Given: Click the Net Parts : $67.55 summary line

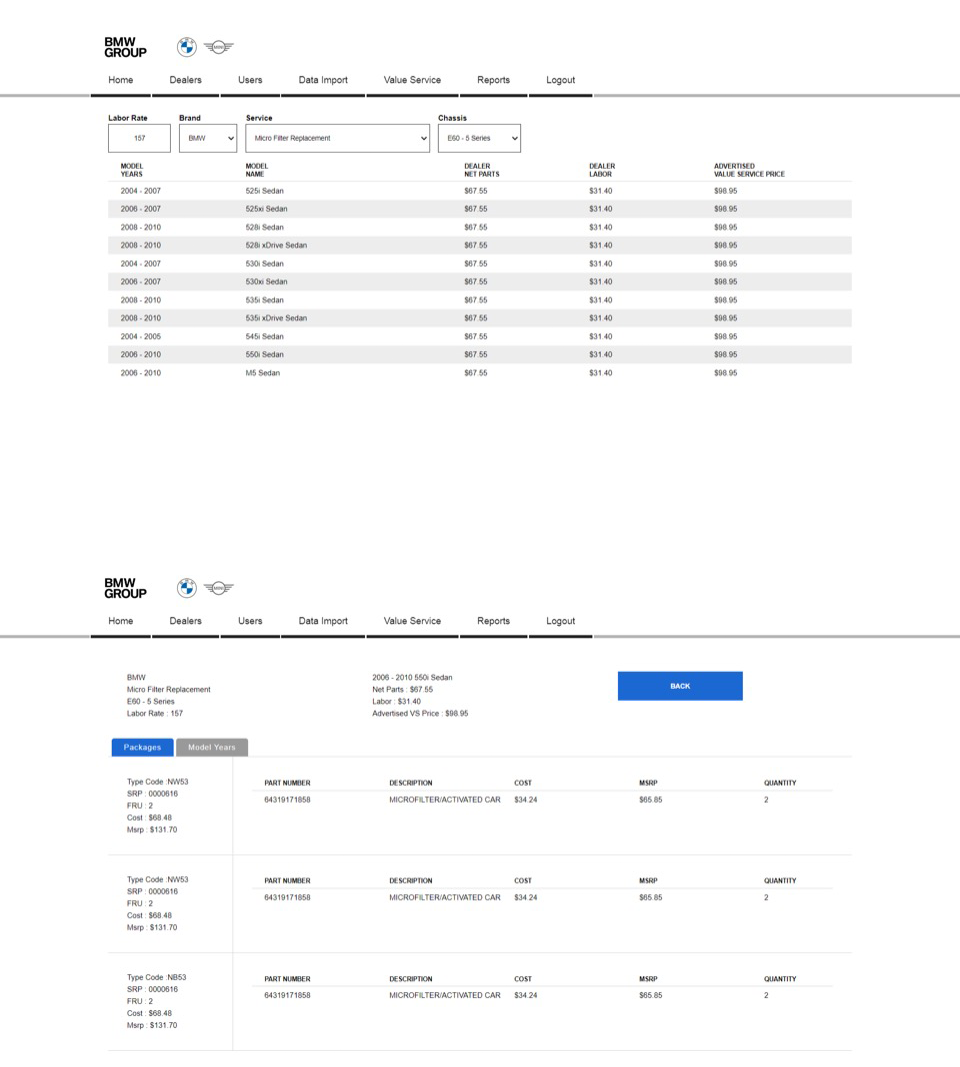Looking at the screenshot, I should pyautogui.click(x=402, y=689).
